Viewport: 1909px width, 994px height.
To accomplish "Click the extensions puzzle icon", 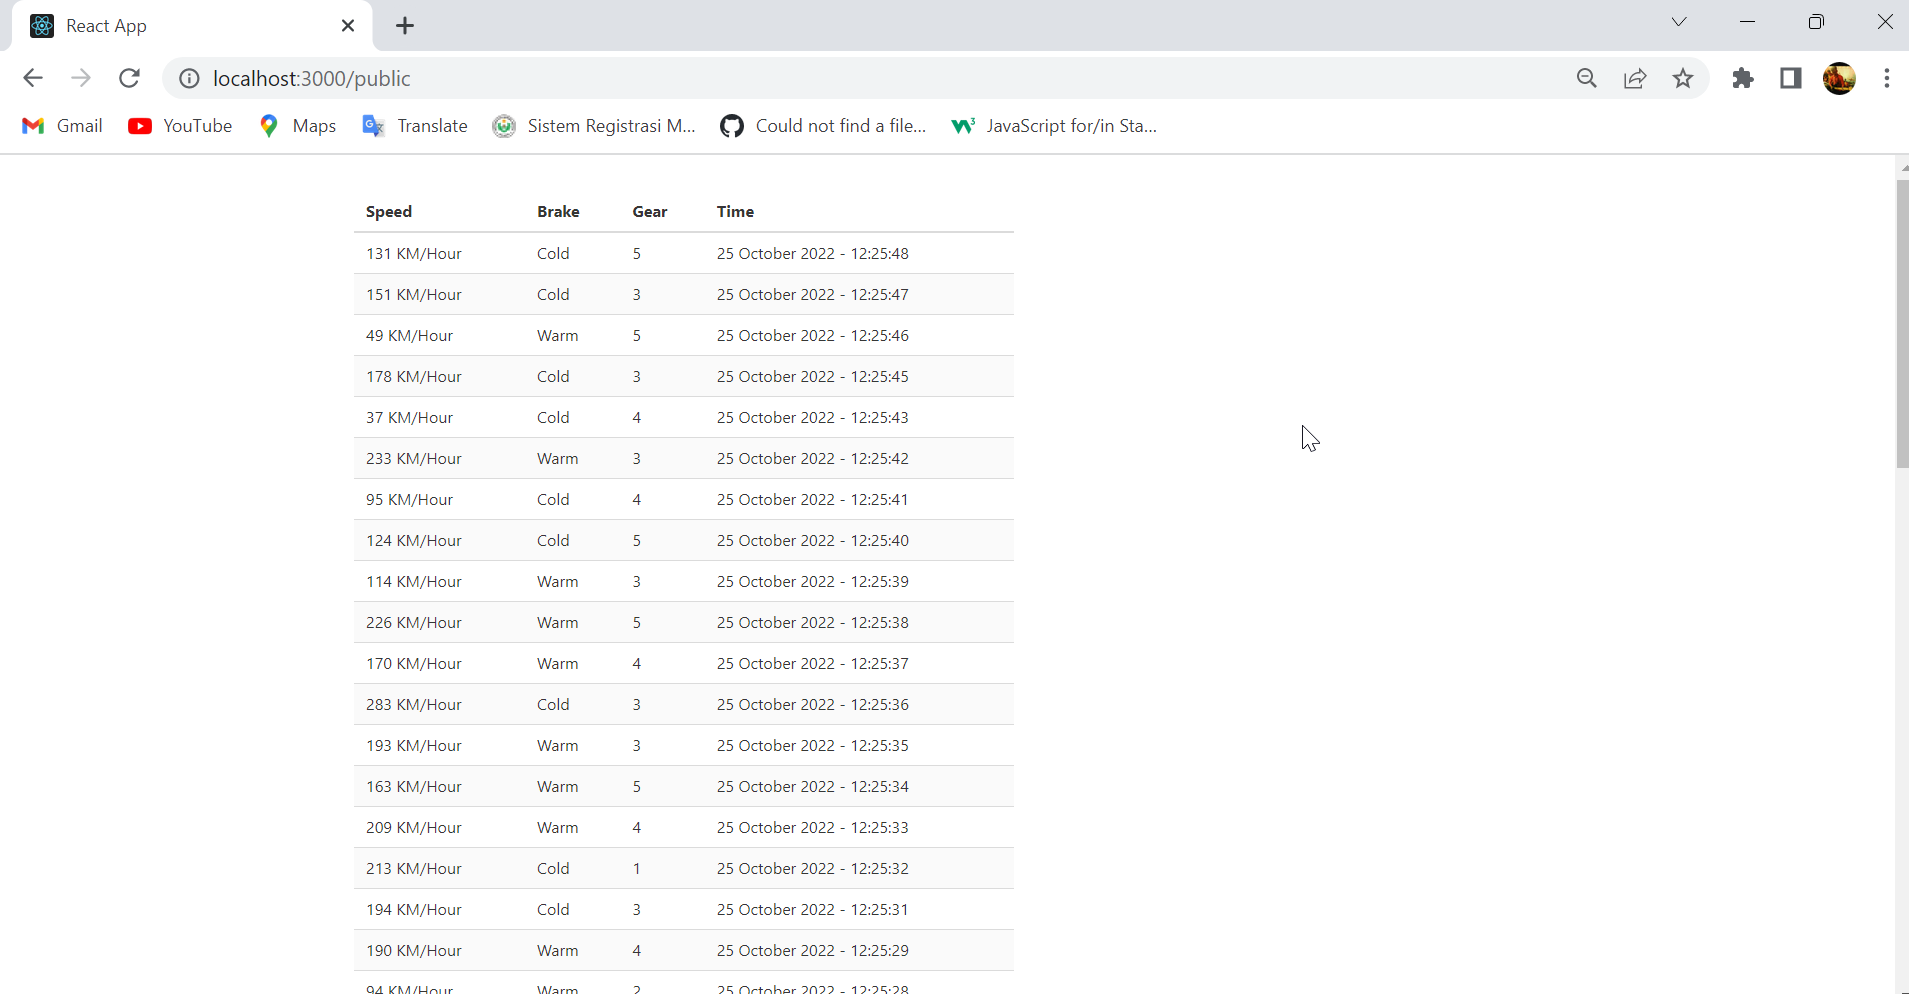I will point(1744,78).
